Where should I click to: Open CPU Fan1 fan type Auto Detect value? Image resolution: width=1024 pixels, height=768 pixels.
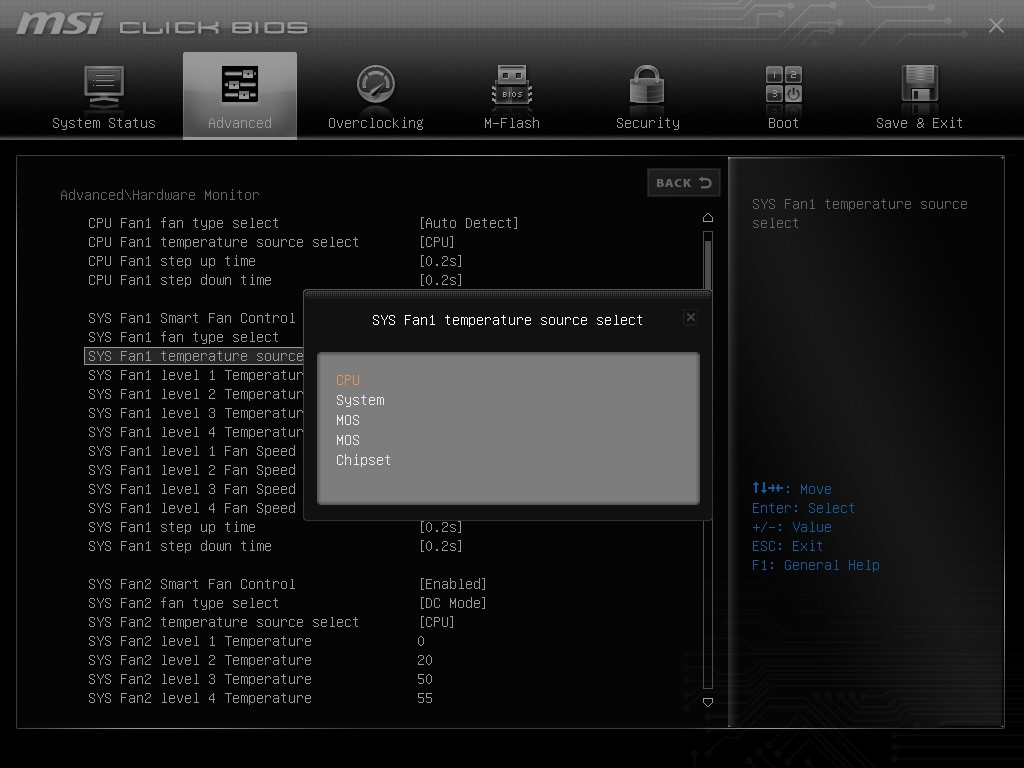[468, 223]
